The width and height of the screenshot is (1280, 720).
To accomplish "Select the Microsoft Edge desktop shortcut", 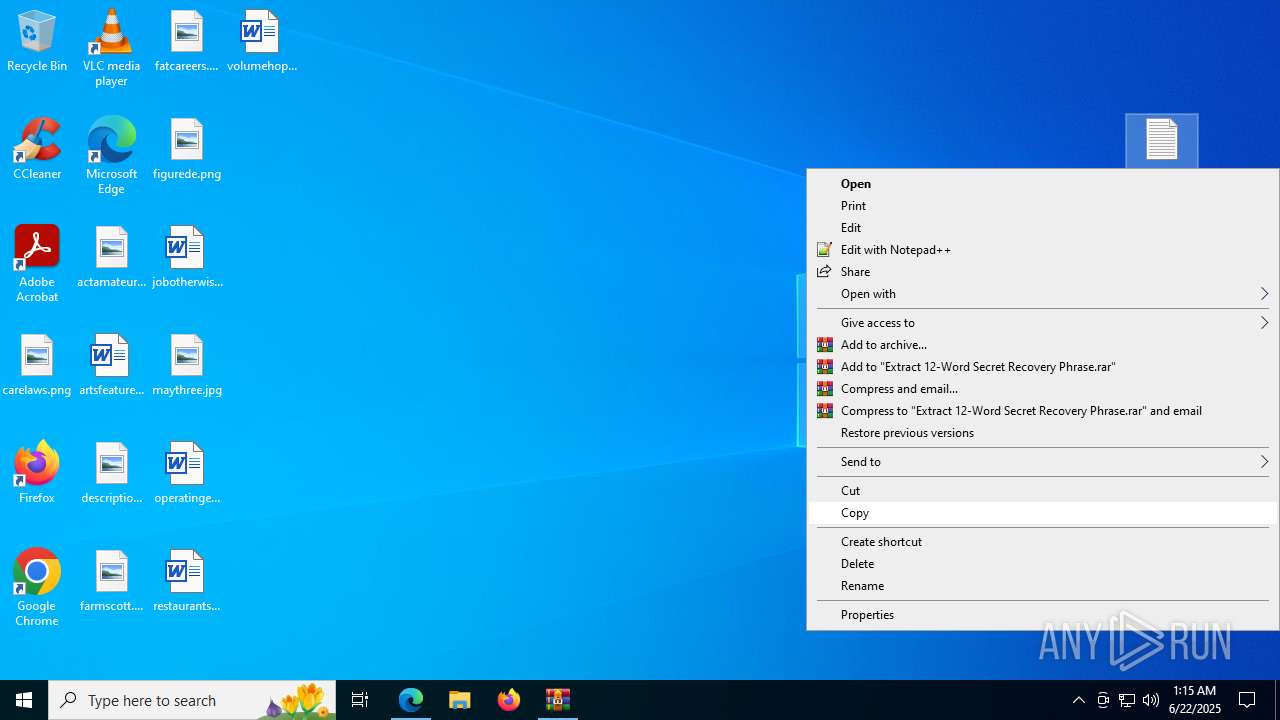I will coord(111,156).
